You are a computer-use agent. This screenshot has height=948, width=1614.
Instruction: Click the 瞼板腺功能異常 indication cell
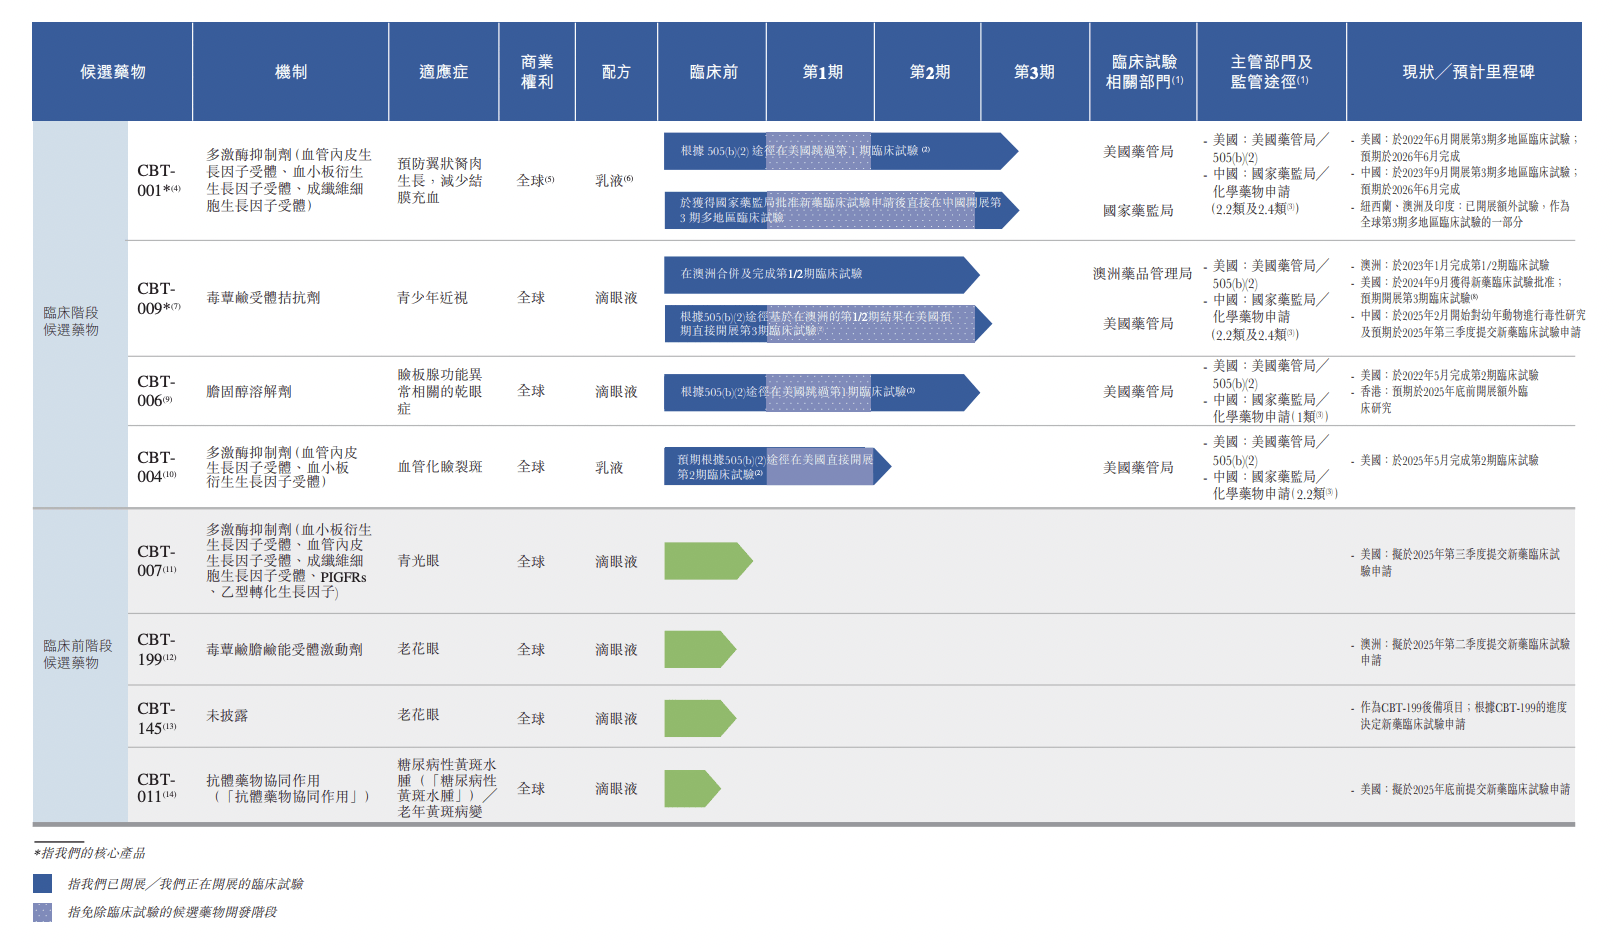pos(440,391)
